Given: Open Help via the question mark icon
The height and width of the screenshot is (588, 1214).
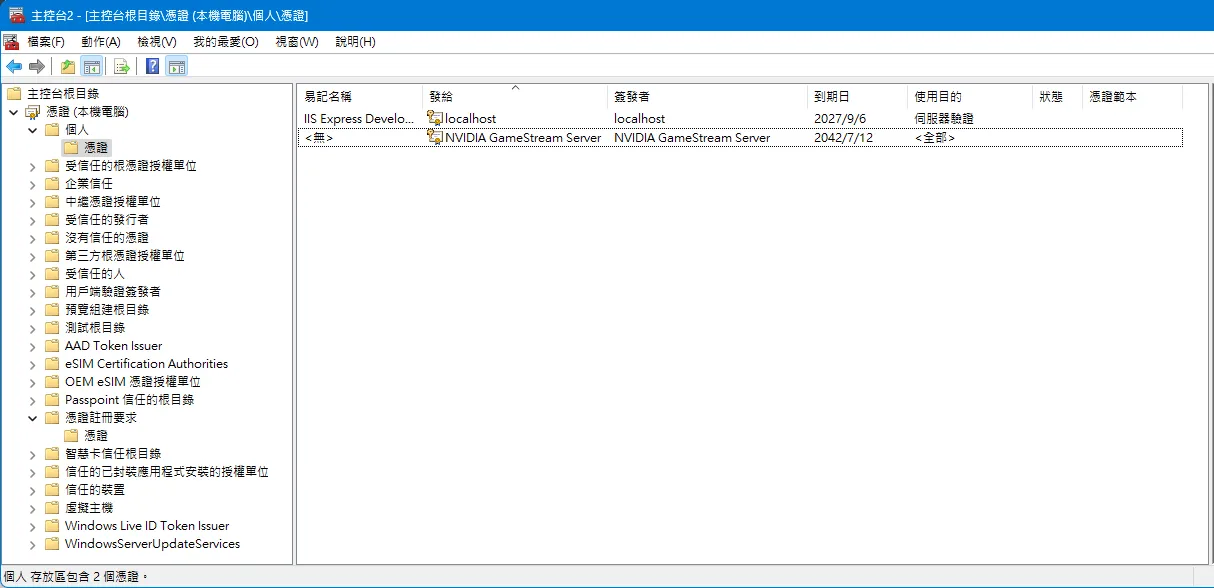Looking at the screenshot, I should click(152, 67).
